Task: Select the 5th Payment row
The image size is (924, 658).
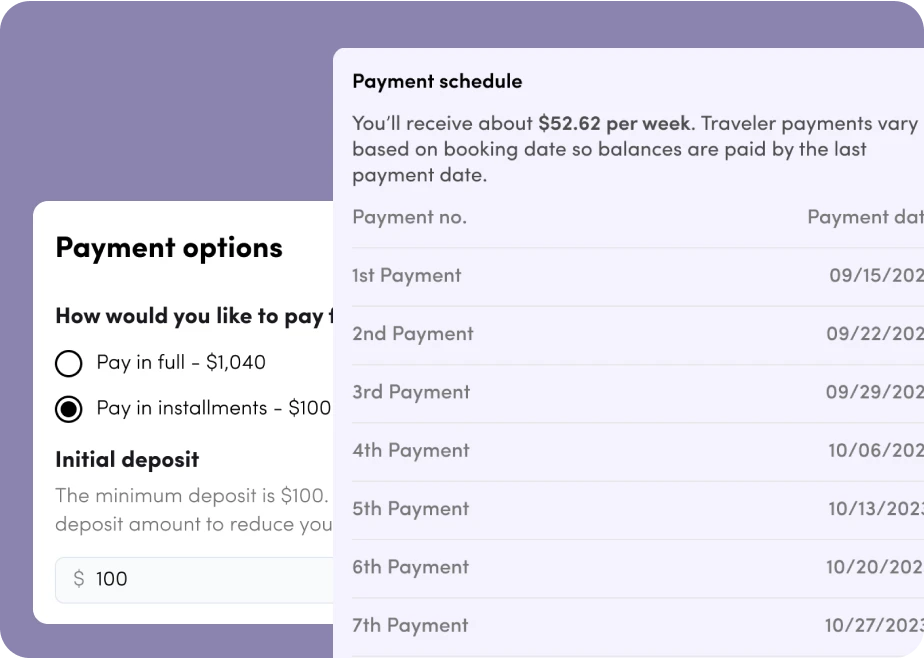Action: [410, 509]
